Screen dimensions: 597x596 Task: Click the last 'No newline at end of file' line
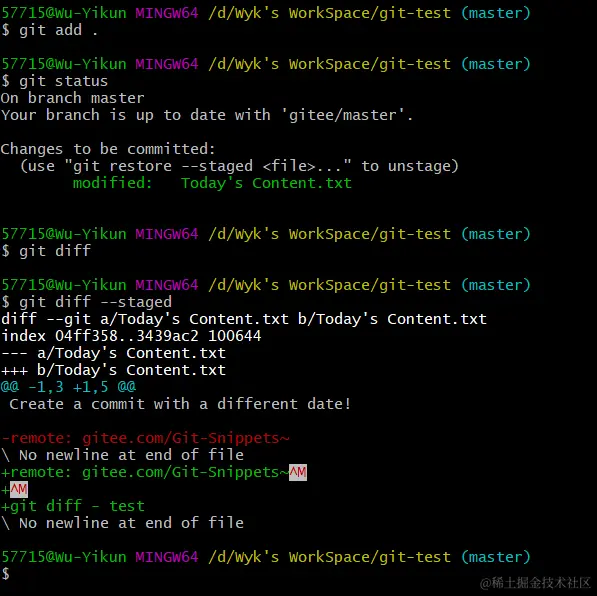(122, 523)
